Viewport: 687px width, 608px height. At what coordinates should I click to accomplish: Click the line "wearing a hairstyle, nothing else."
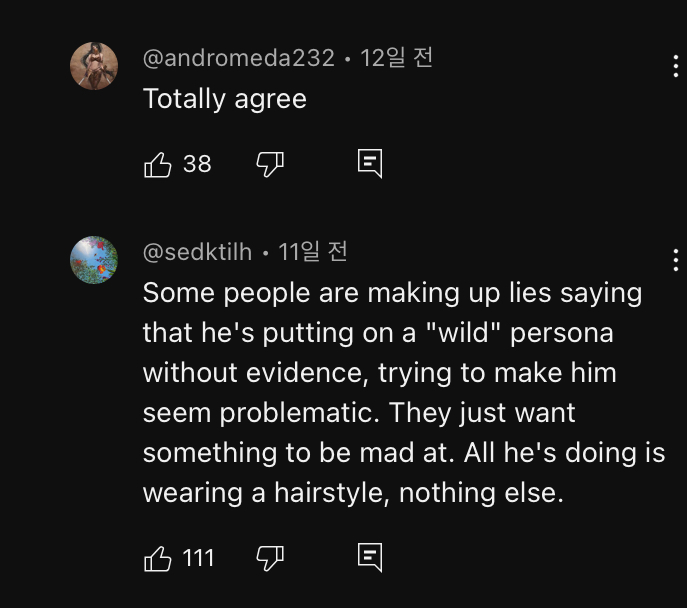pos(353,492)
